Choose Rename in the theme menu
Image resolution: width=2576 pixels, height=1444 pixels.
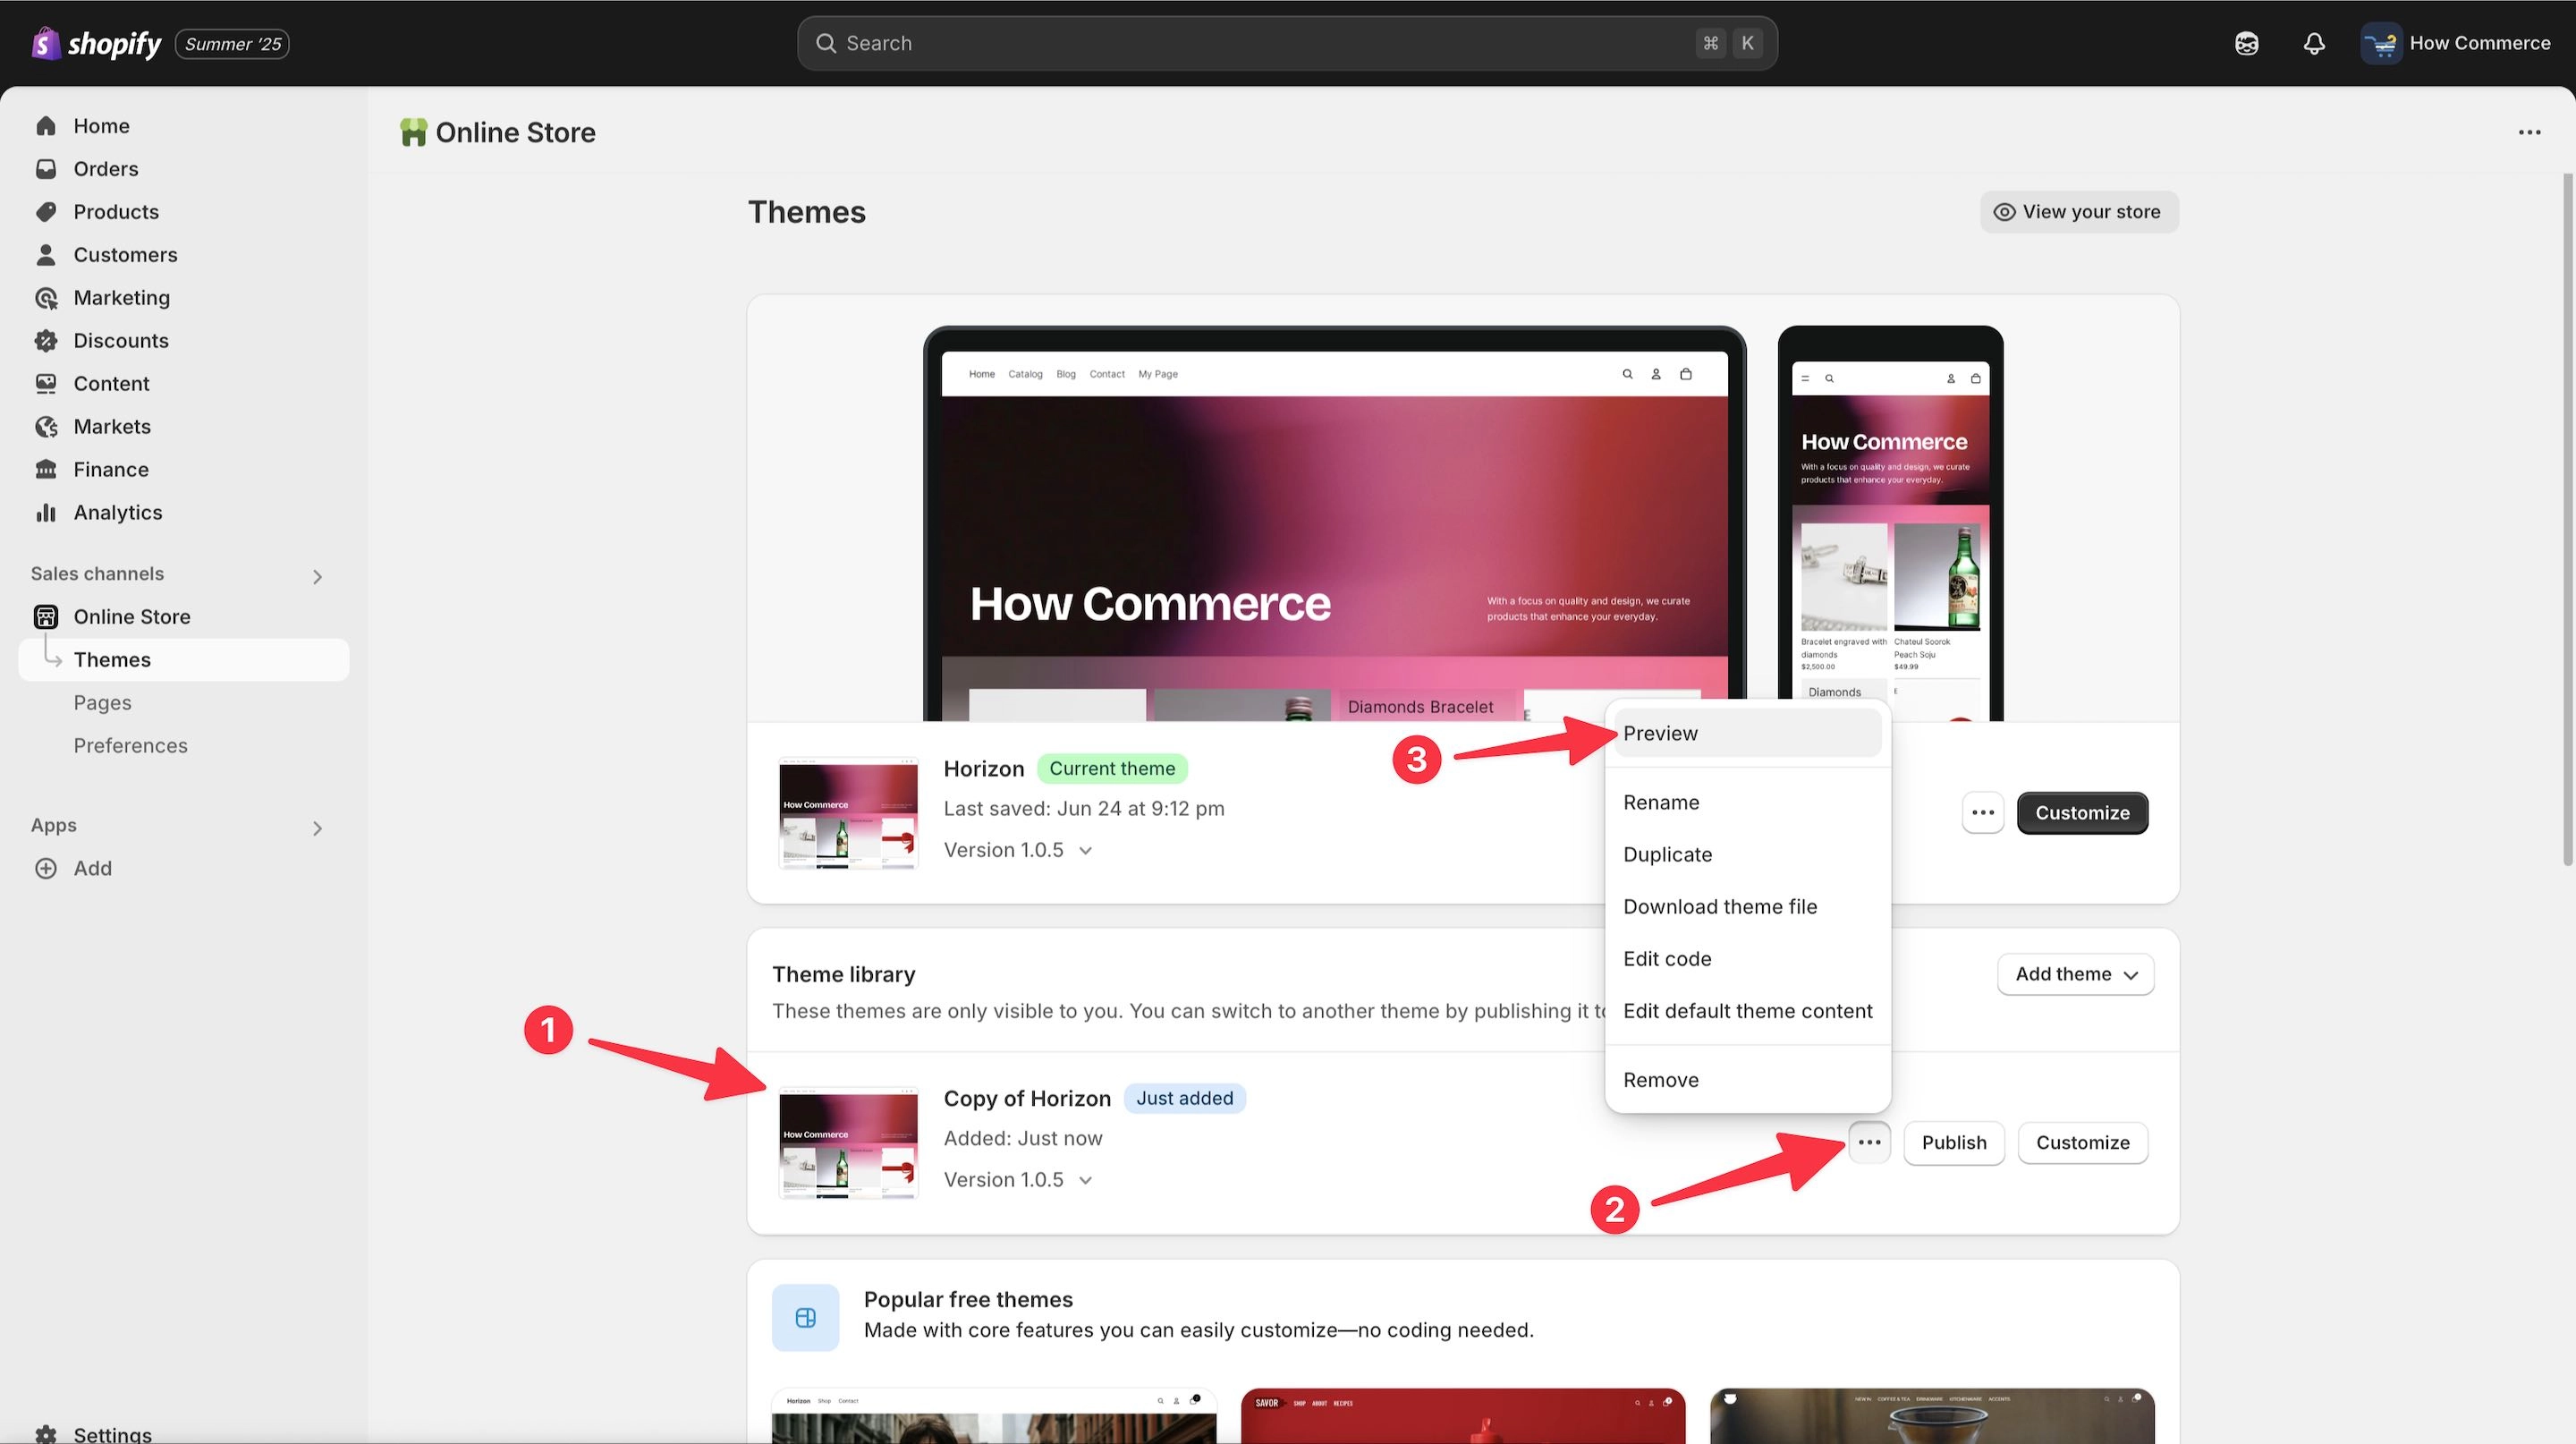(x=1747, y=802)
